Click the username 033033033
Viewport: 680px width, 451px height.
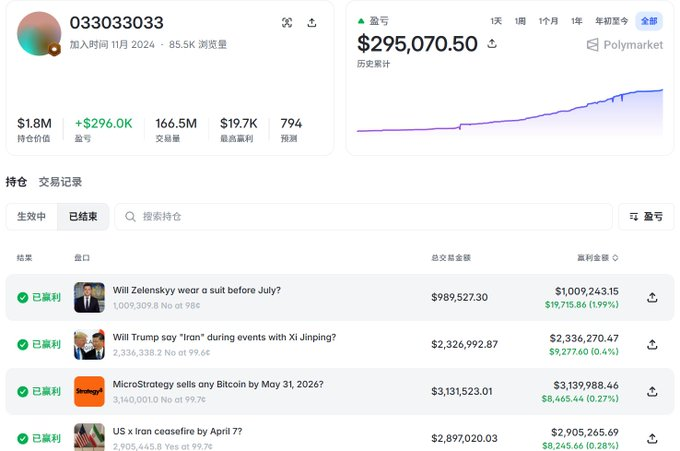117,23
